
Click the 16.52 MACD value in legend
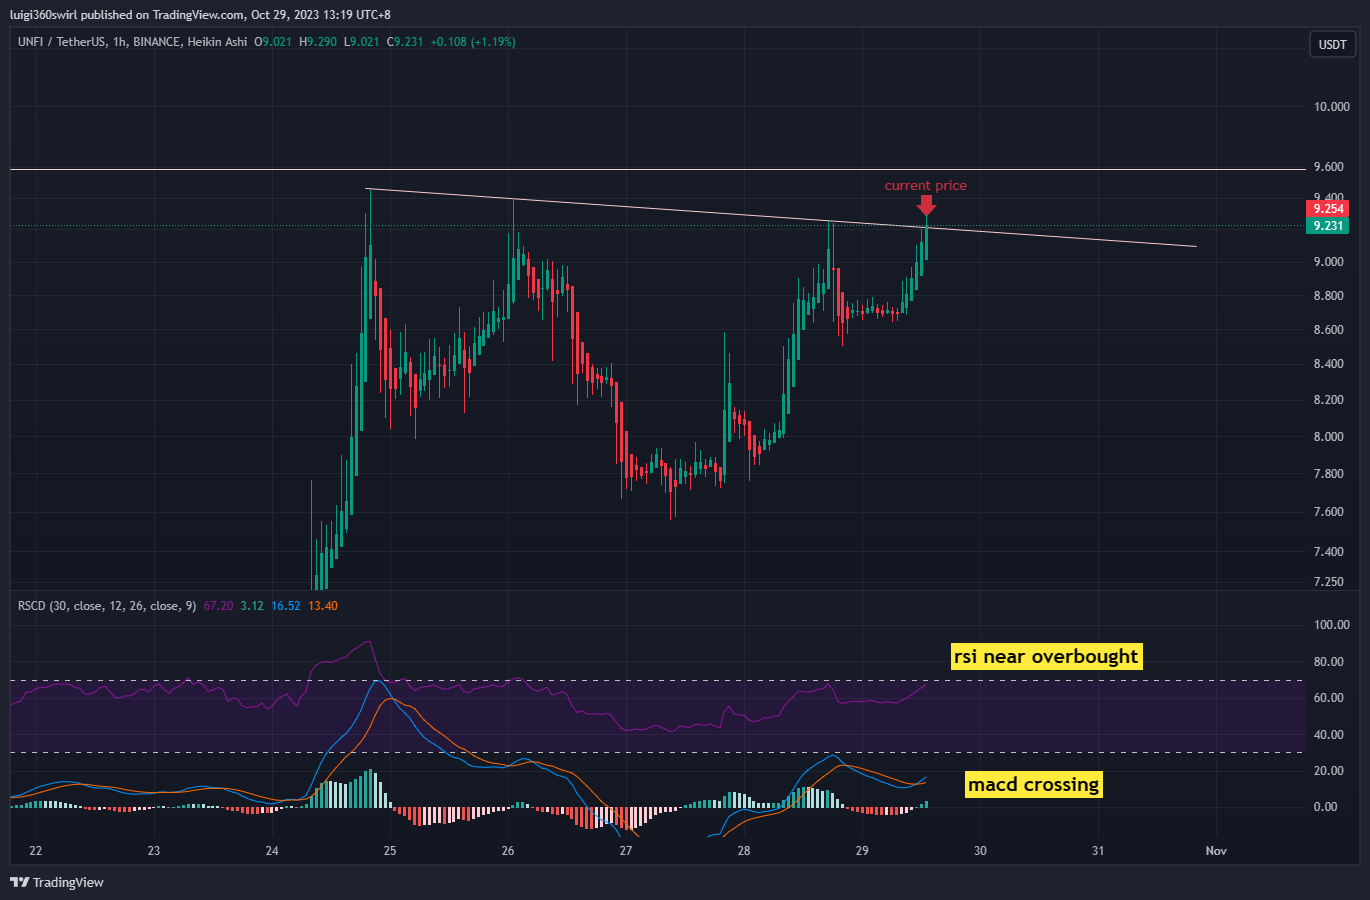(x=286, y=606)
